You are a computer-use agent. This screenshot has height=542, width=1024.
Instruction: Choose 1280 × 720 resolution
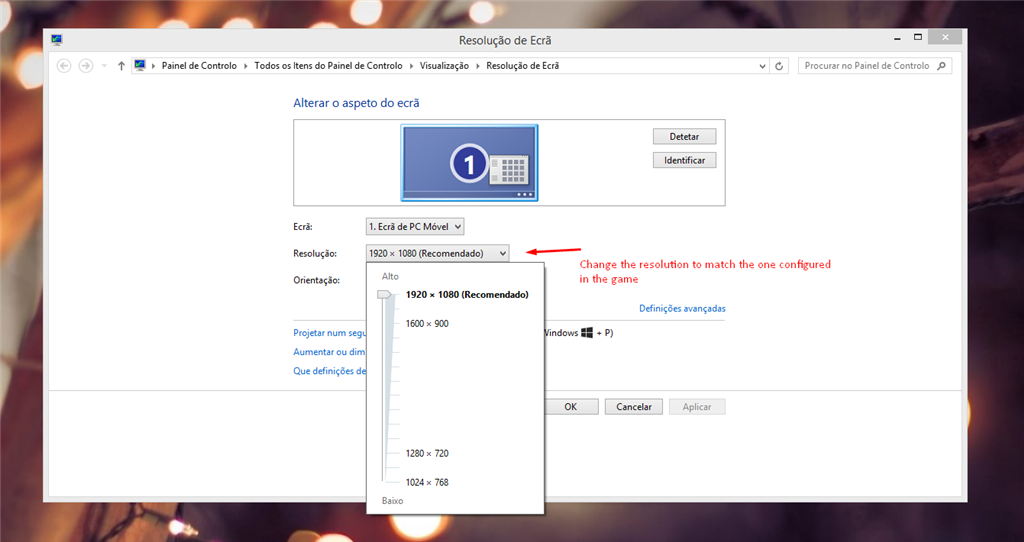click(x=427, y=453)
